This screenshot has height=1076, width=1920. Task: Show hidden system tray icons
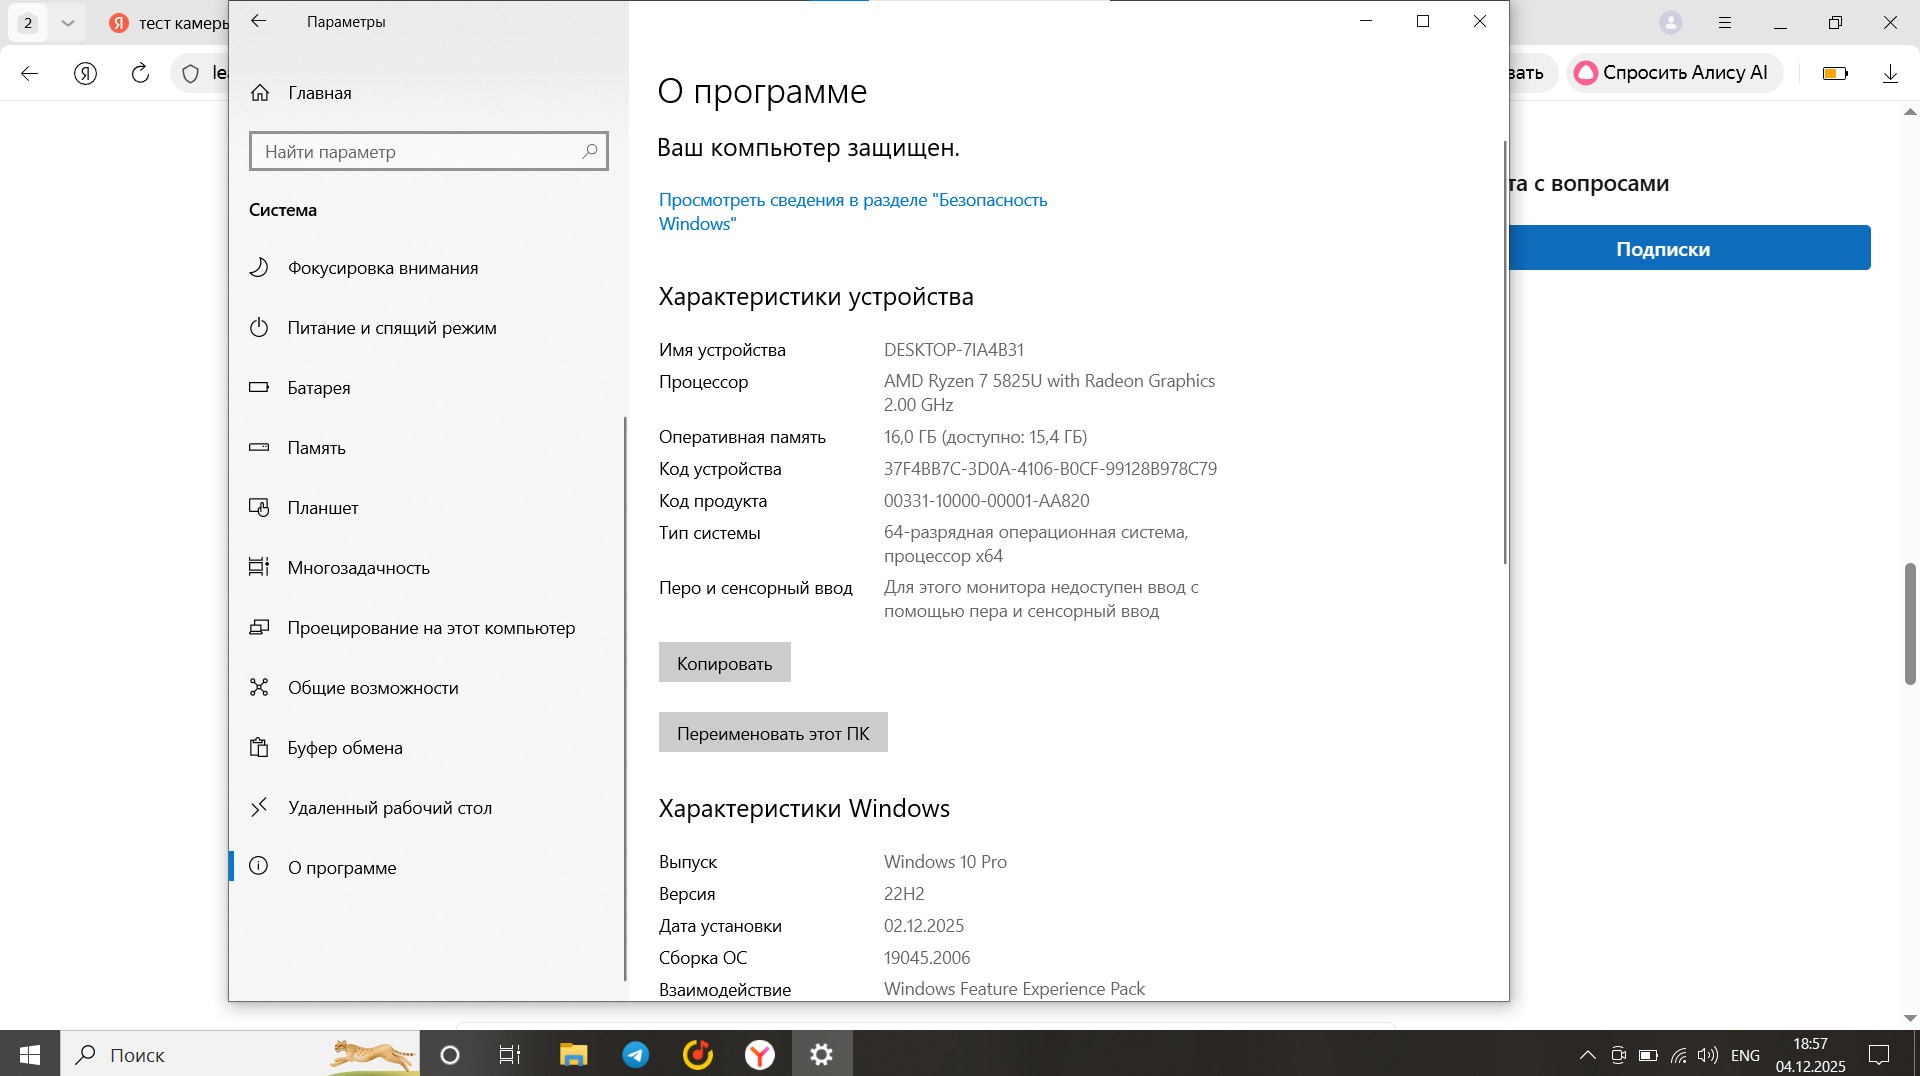tap(1587, 1055)
